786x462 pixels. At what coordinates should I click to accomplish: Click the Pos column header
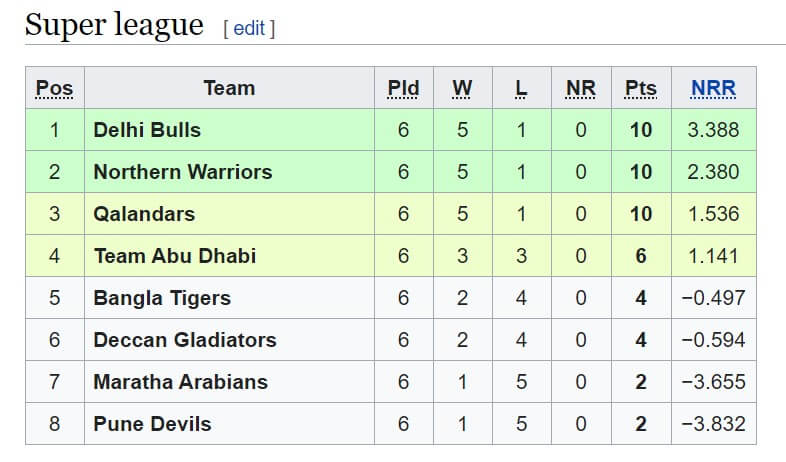coord(55,88)
